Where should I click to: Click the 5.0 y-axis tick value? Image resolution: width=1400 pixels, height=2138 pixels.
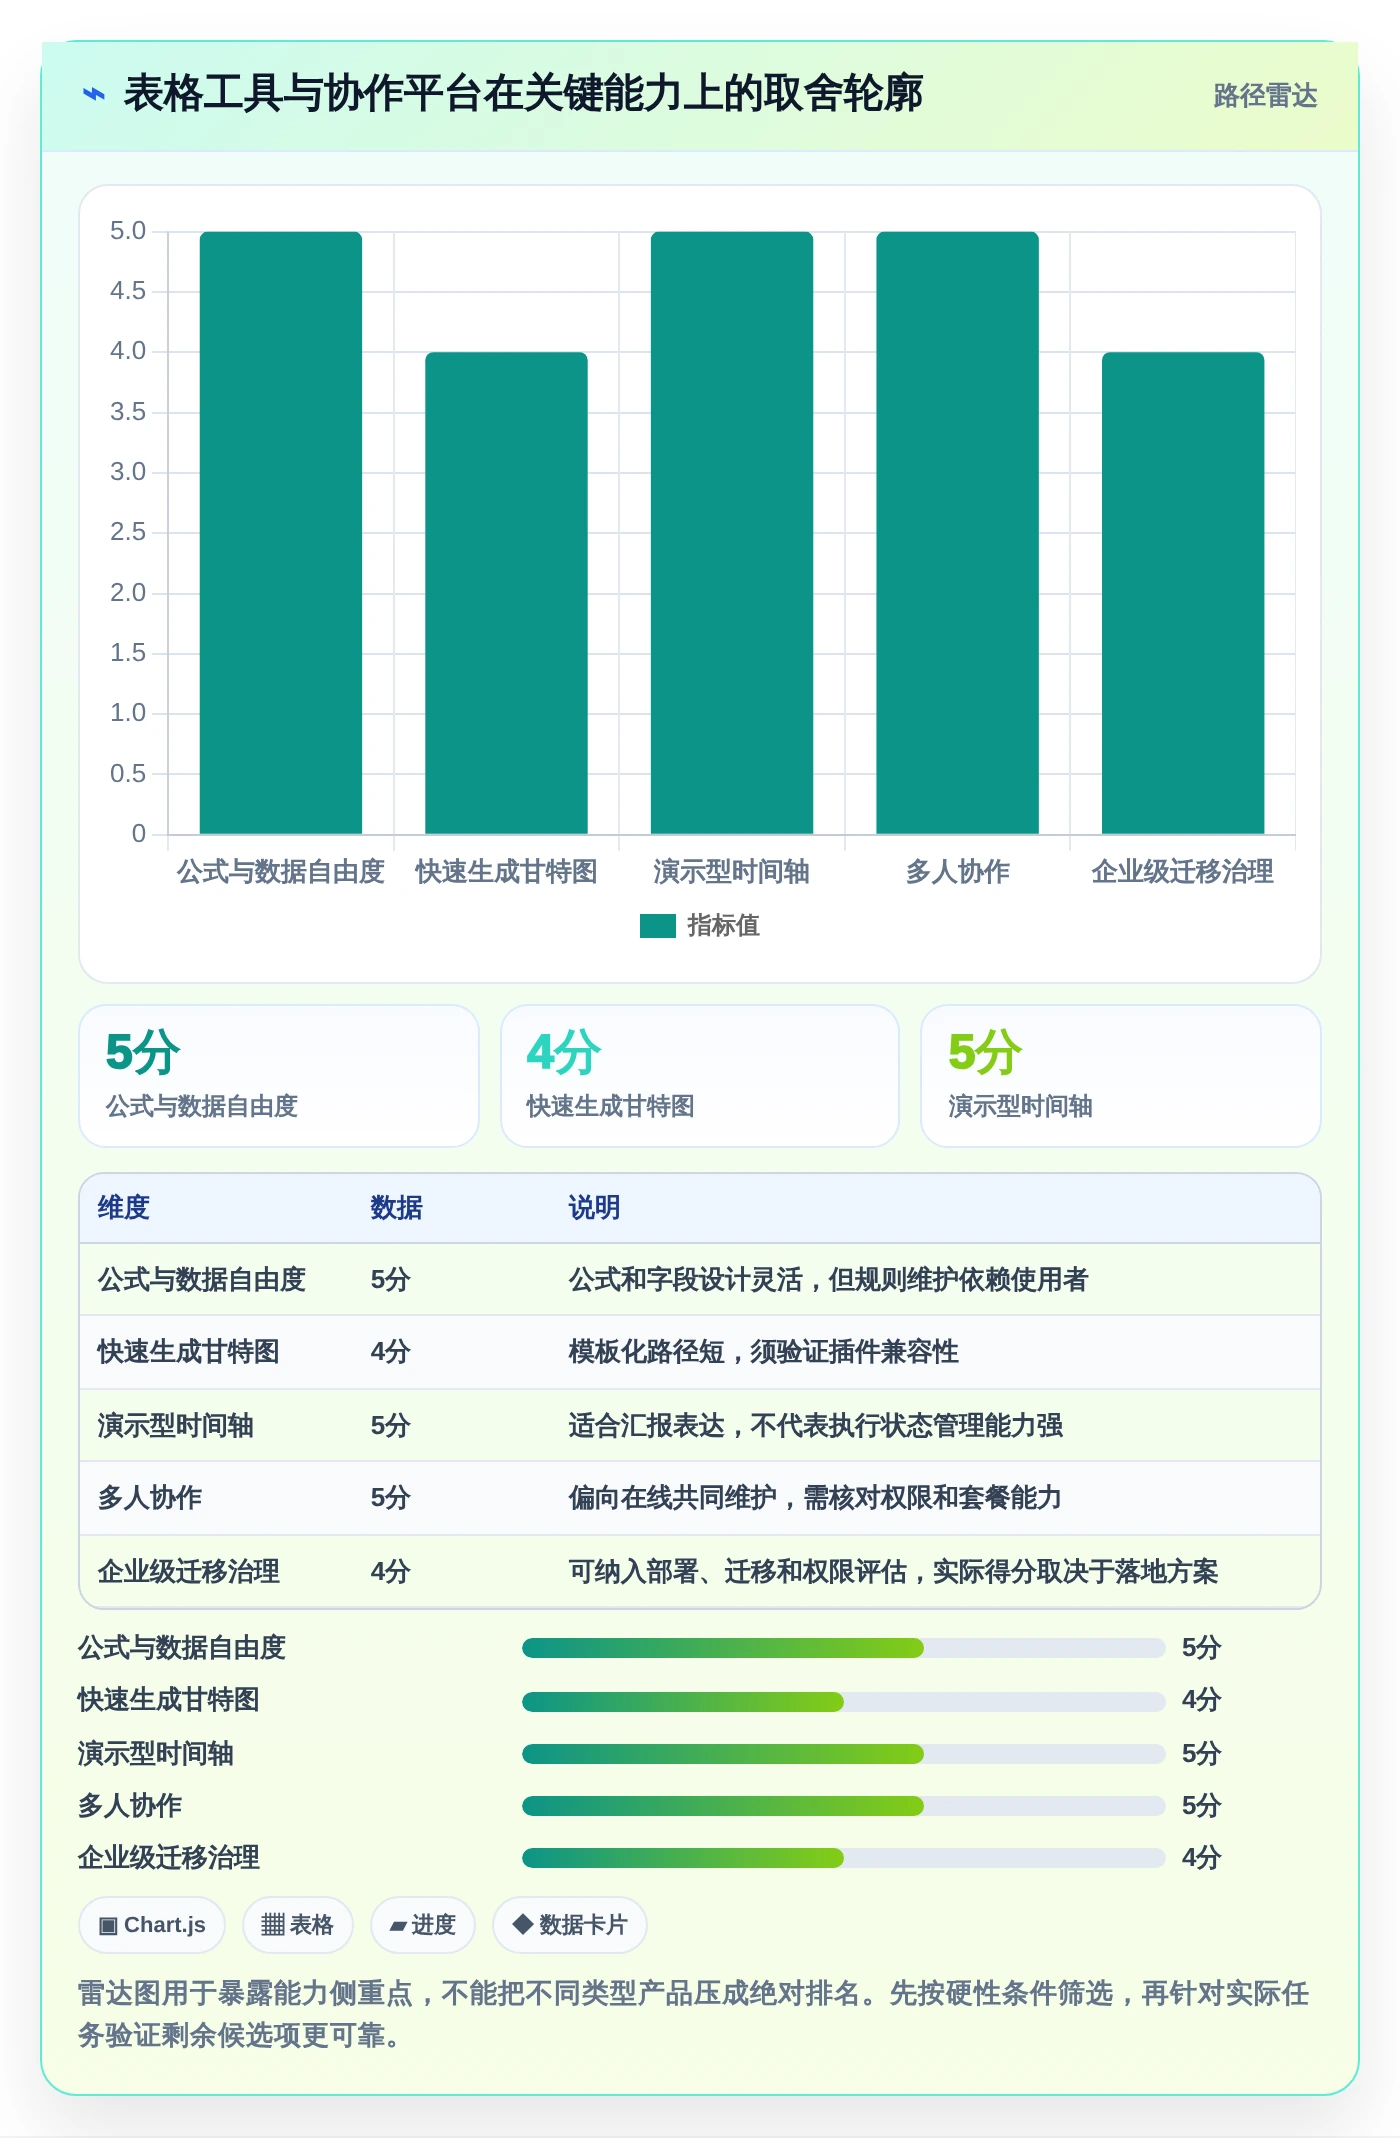128,231
